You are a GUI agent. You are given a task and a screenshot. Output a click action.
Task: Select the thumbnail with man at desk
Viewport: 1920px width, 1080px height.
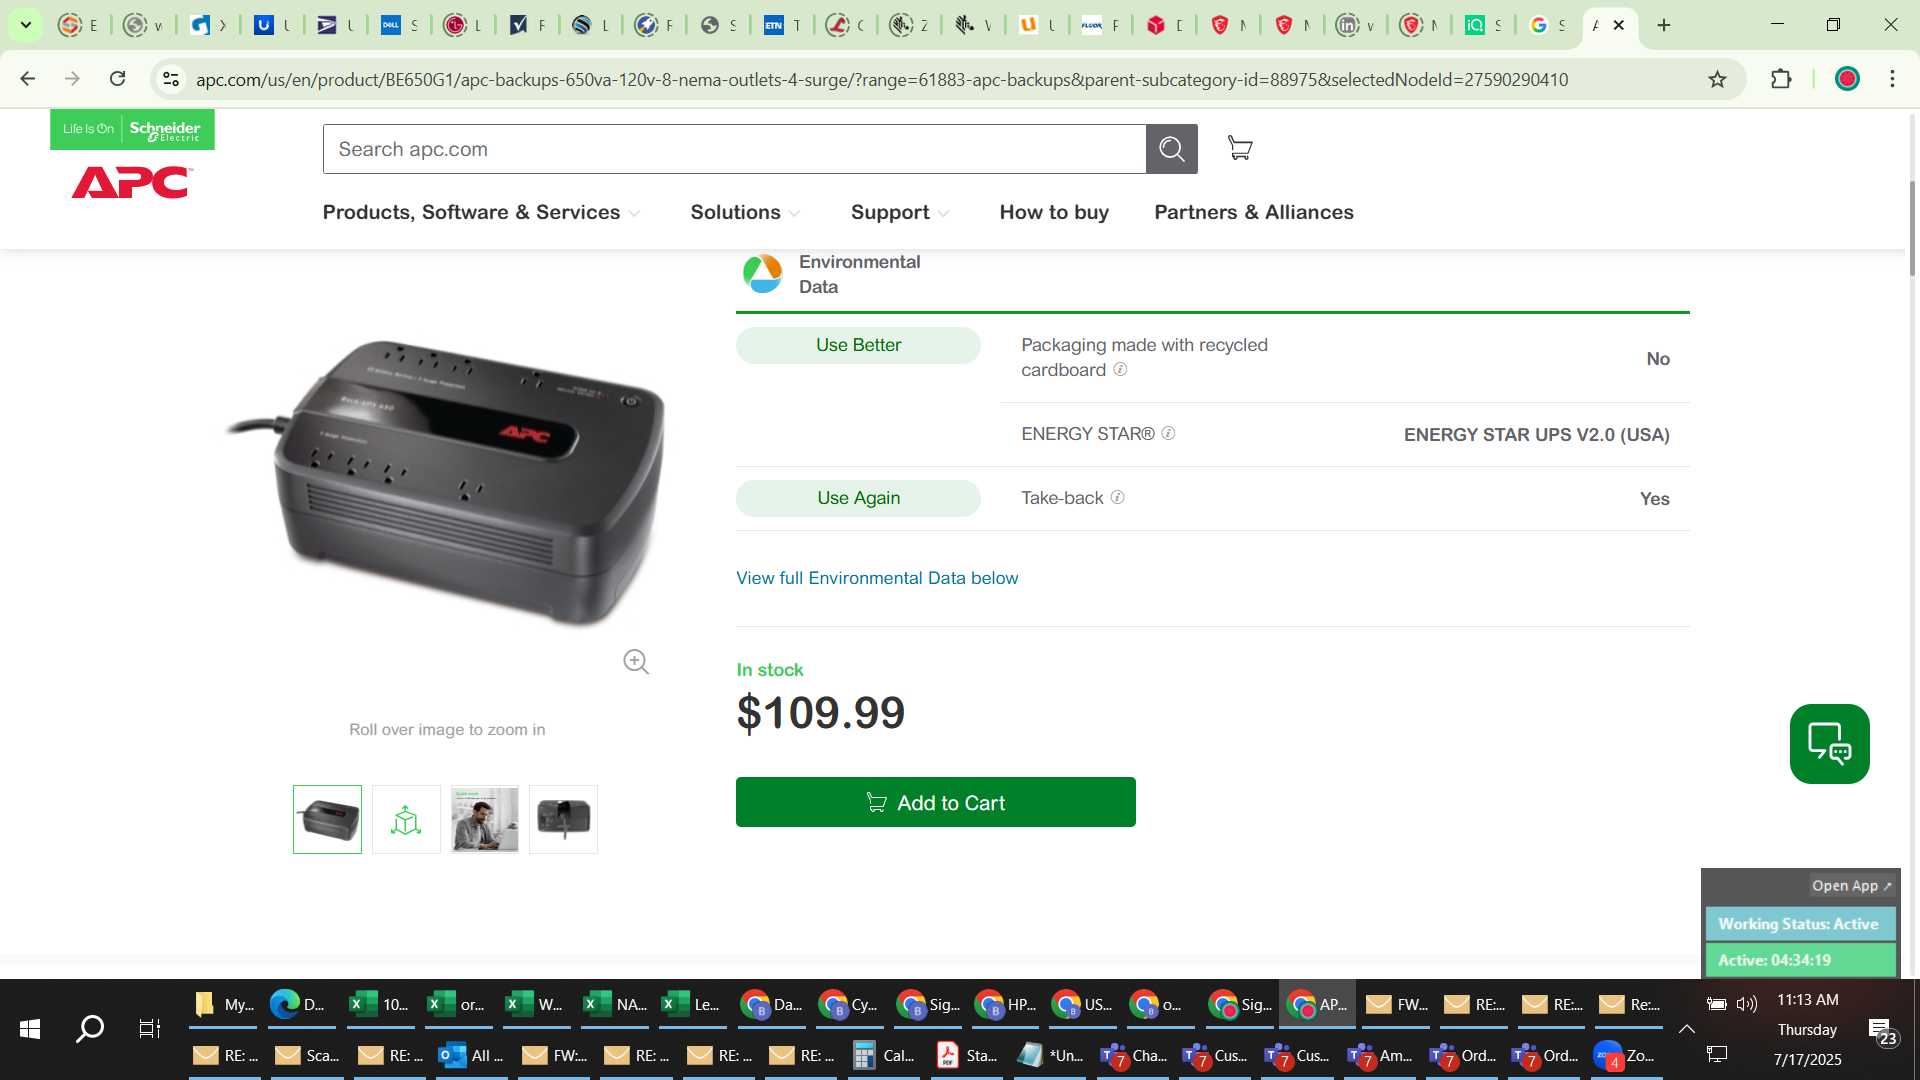coord(485,819)
